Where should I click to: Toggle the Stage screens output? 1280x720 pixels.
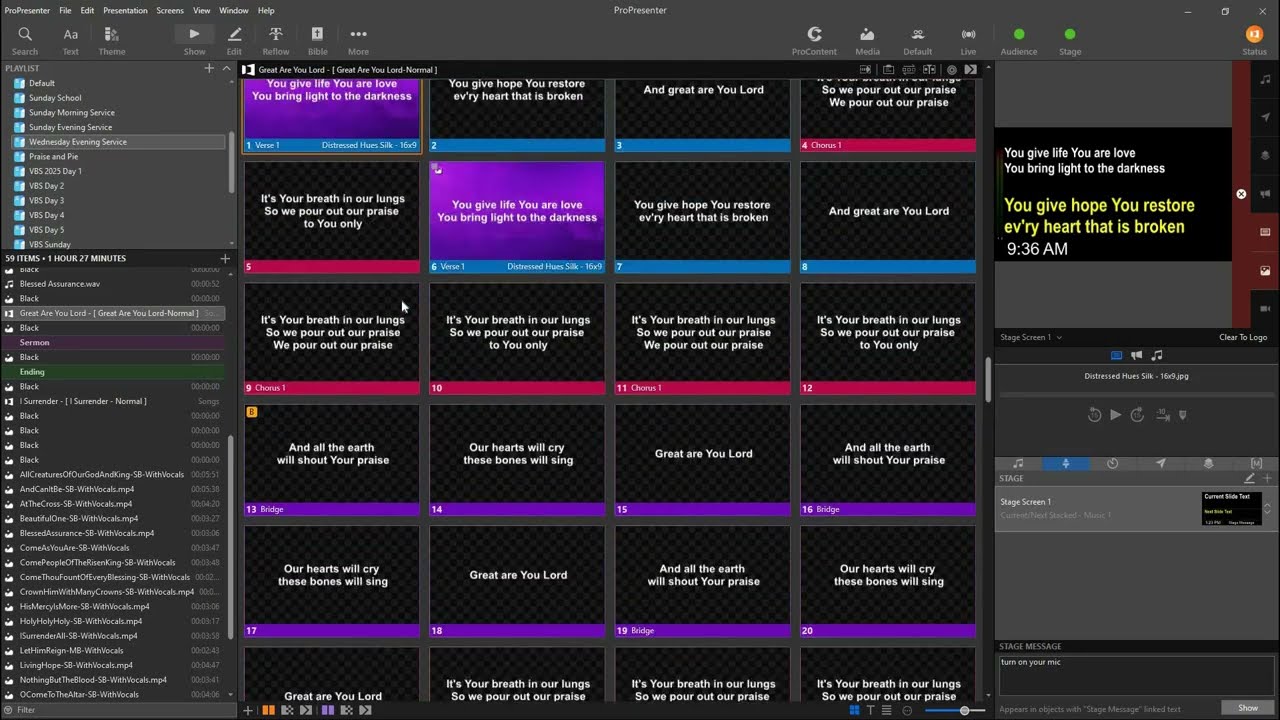1070,41
